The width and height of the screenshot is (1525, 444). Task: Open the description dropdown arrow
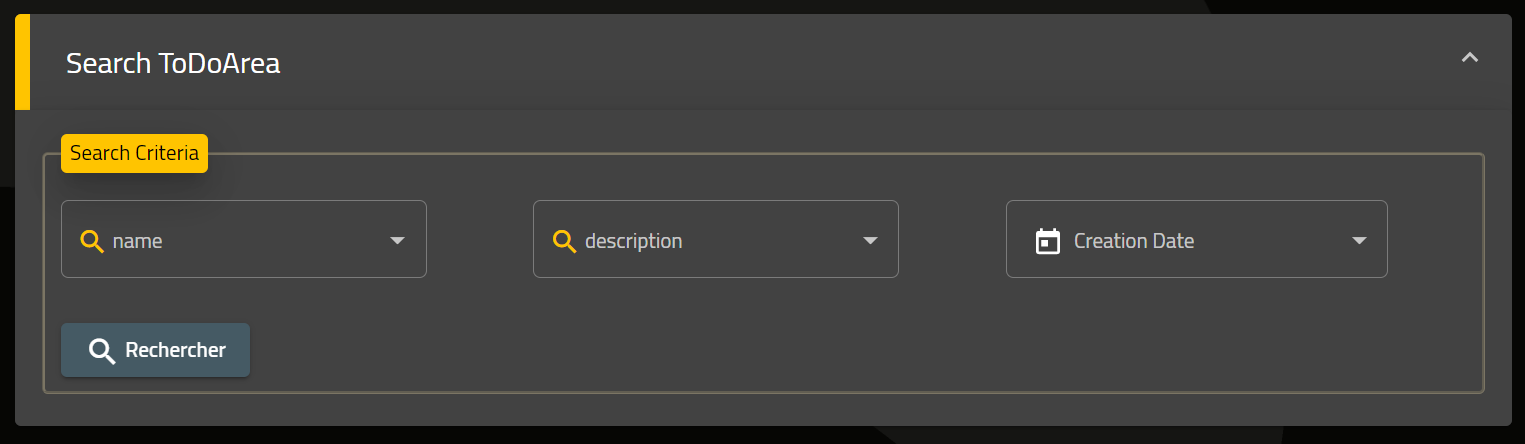pyautogui.click(x=870, y=241)
